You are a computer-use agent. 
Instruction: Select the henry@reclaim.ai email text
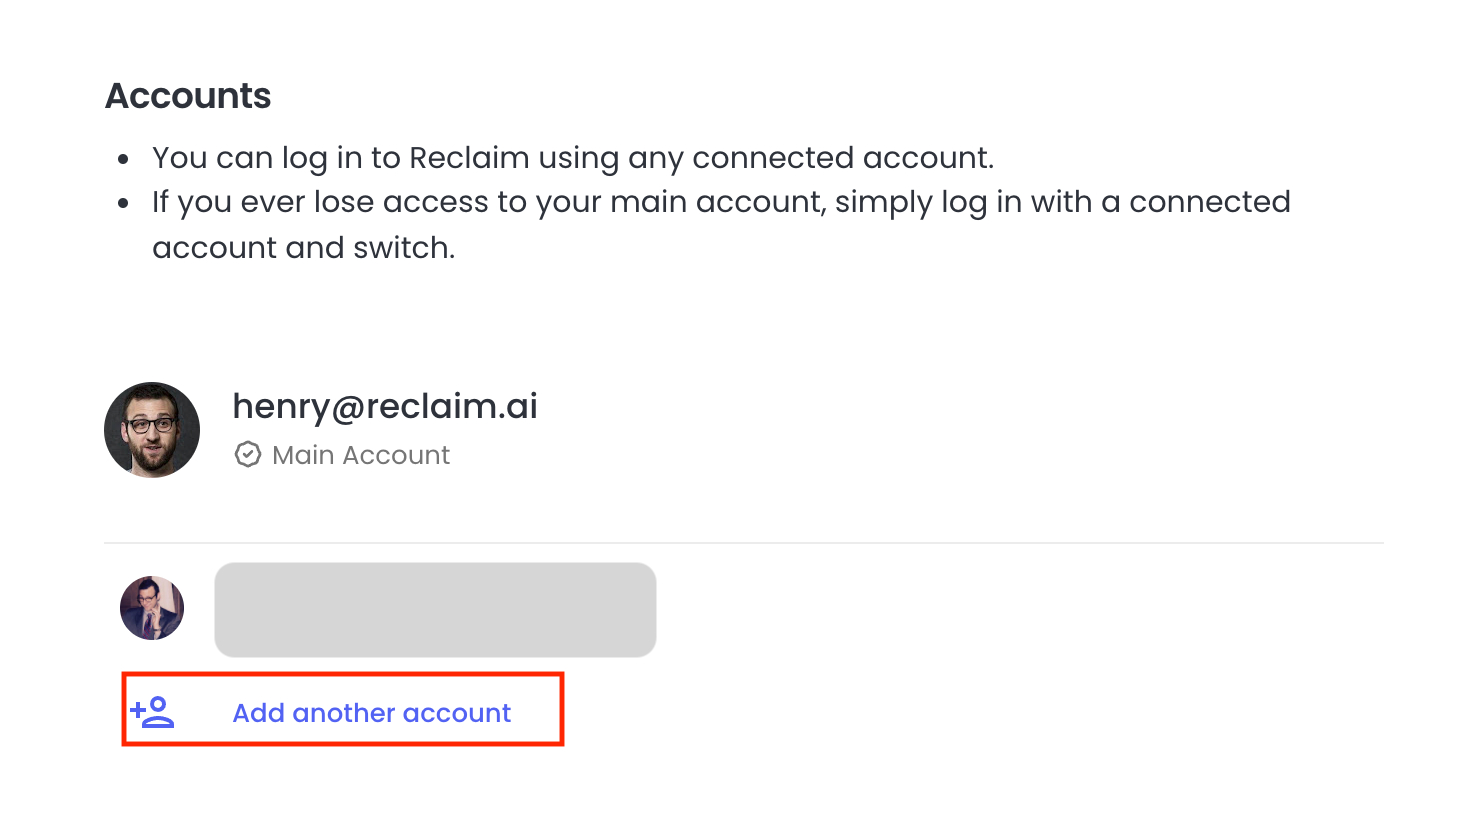click(x=385, y=406)
